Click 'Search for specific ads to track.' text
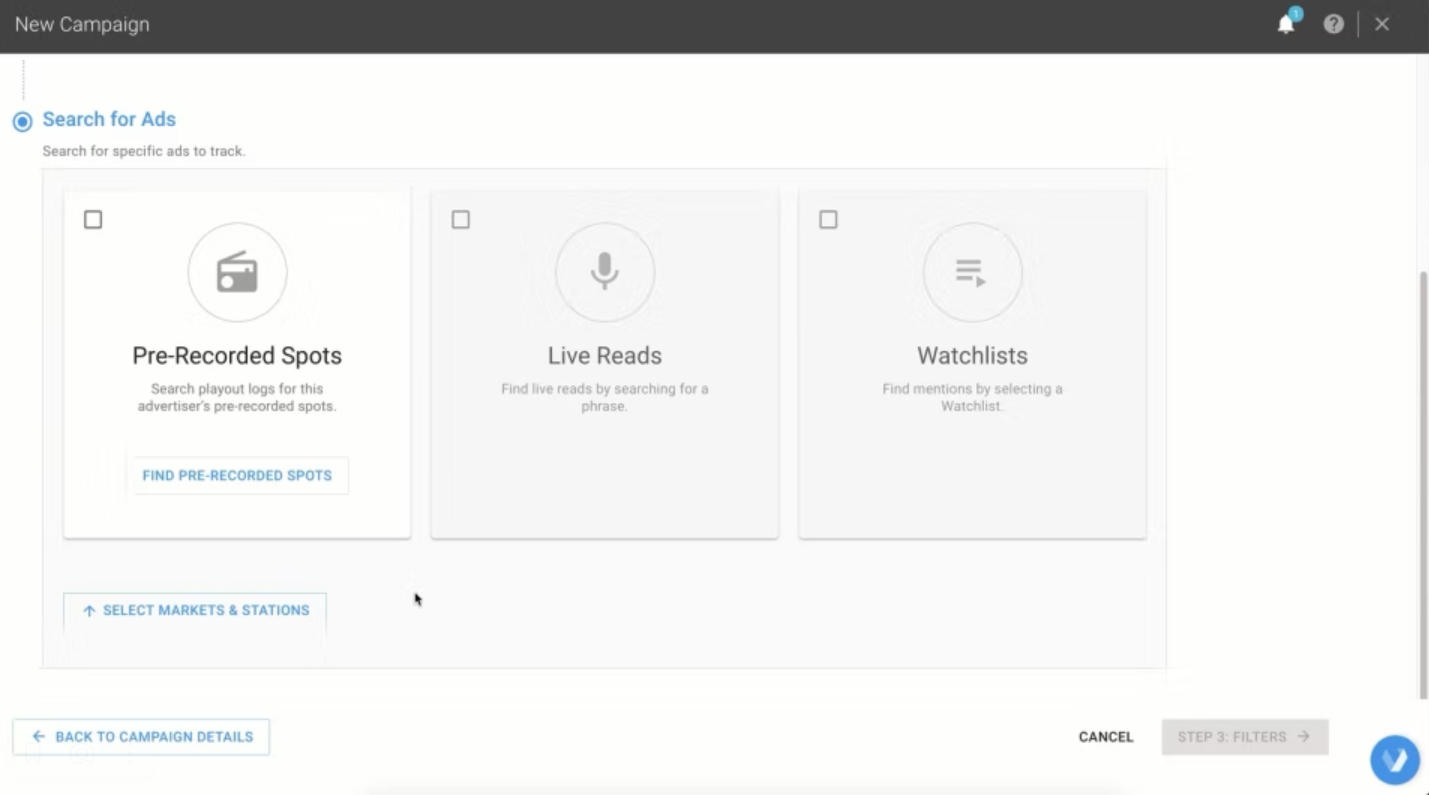The width and height of the screenshot is (1429, 795). [x=144, y=152]
